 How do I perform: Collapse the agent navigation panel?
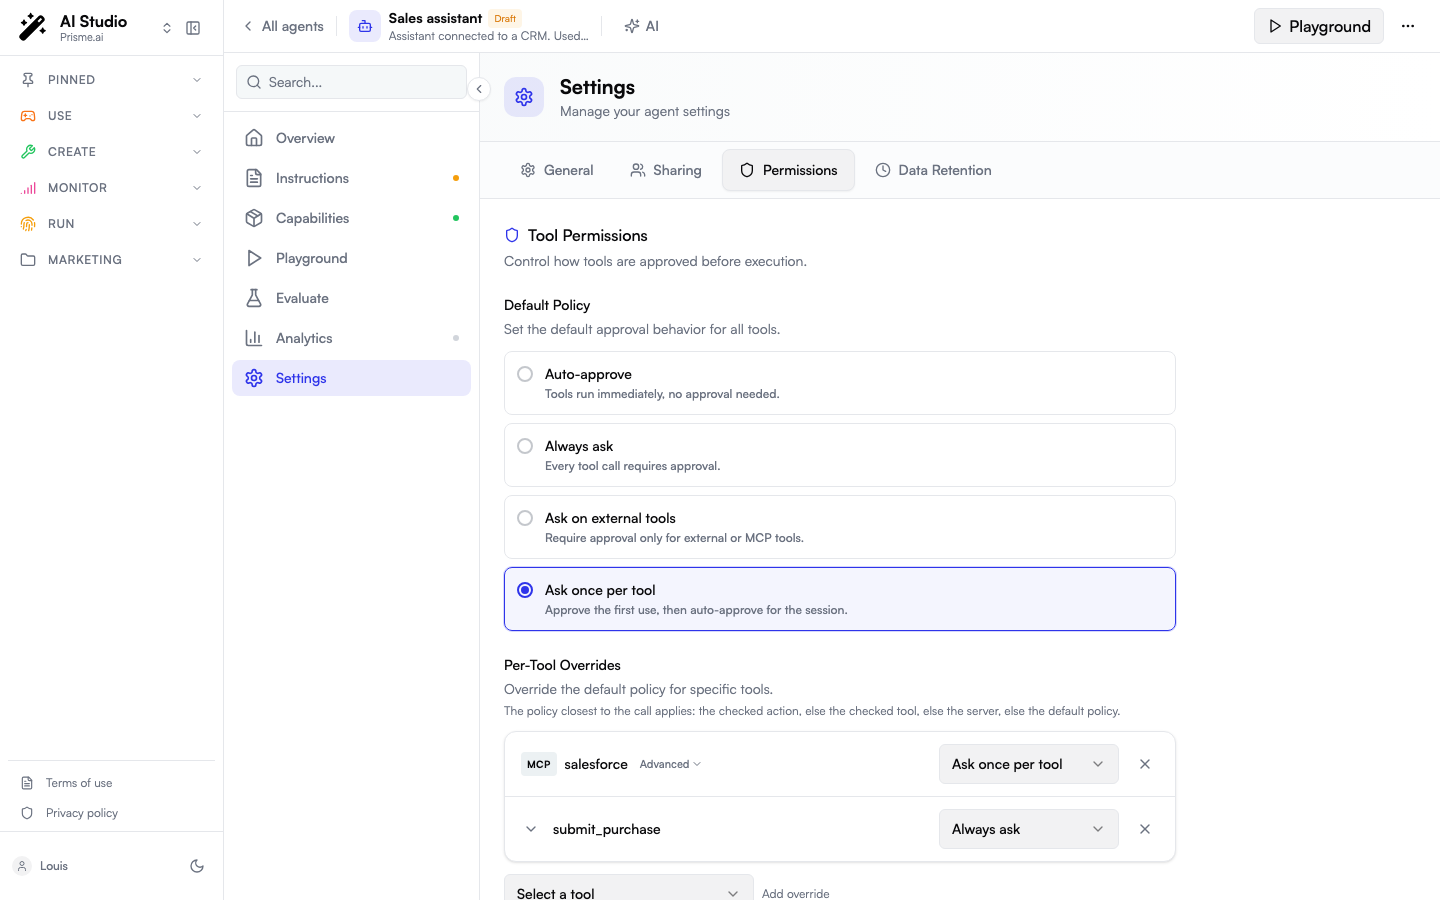pos(479,89)
